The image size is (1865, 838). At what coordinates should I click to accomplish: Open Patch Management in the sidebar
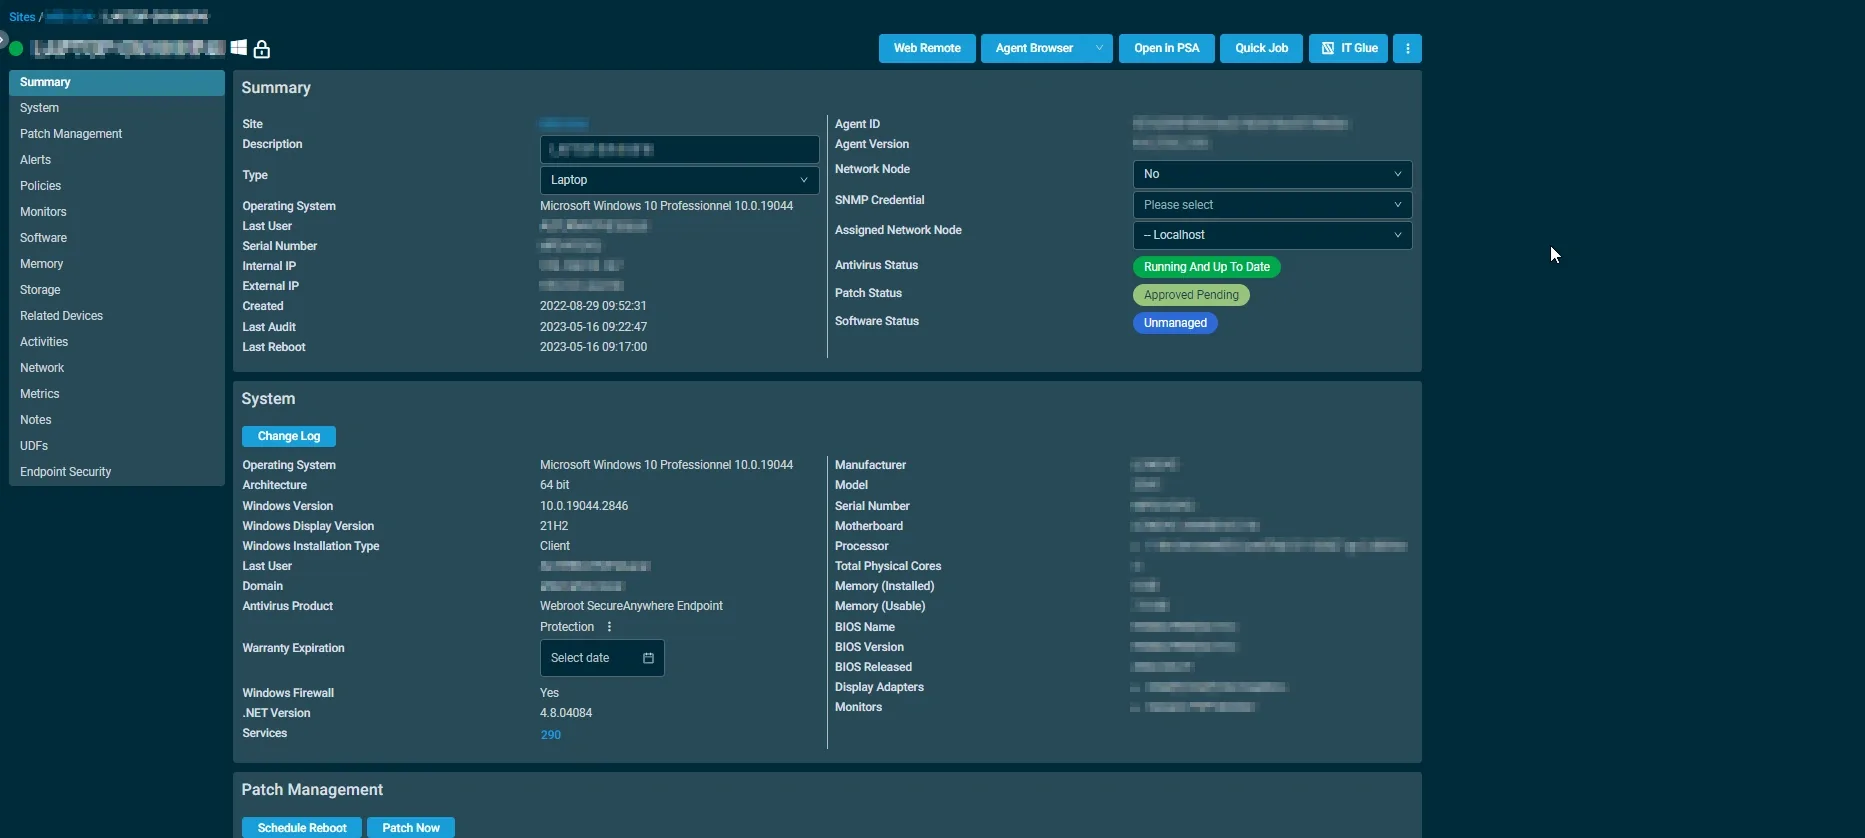pyautogui.click(x=117, y=134)
